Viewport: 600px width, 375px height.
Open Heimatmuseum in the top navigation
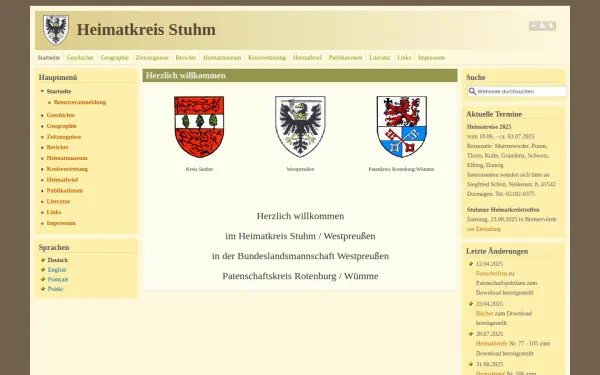point(222,58)
